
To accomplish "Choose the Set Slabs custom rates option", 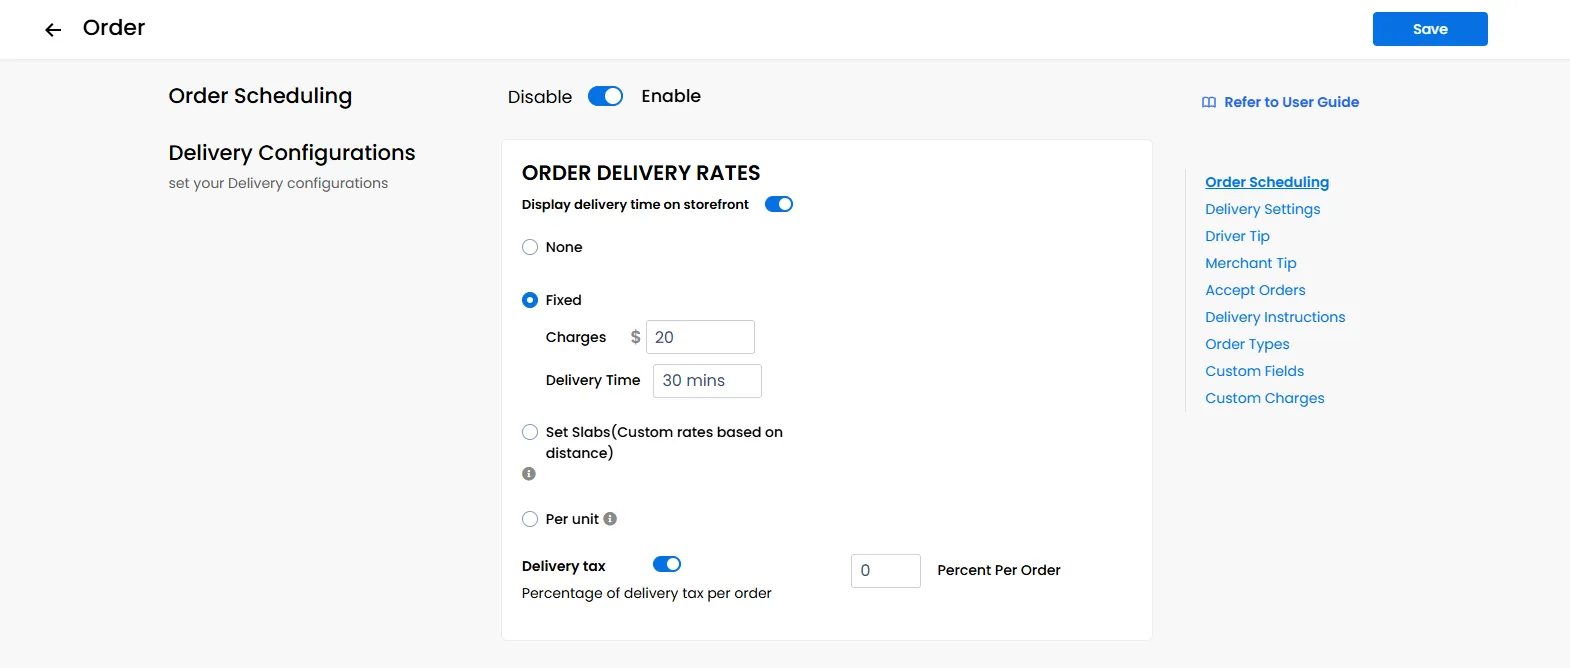I will tap(530, 432).
